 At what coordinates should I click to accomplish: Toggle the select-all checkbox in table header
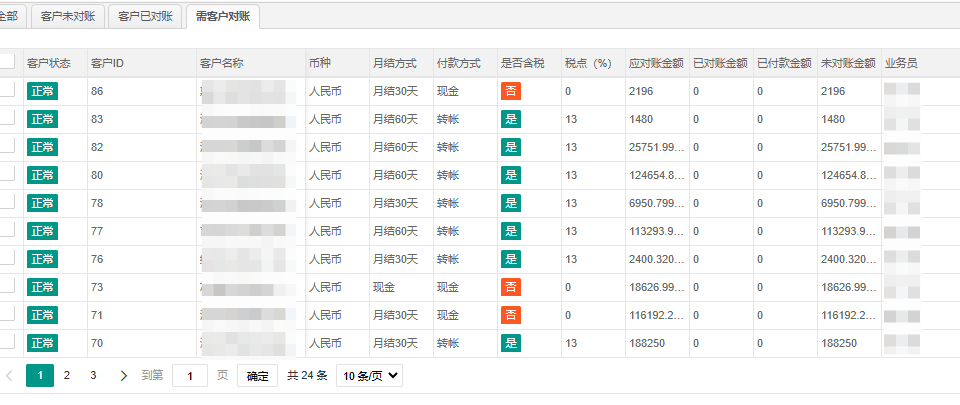tap(7, 62)
